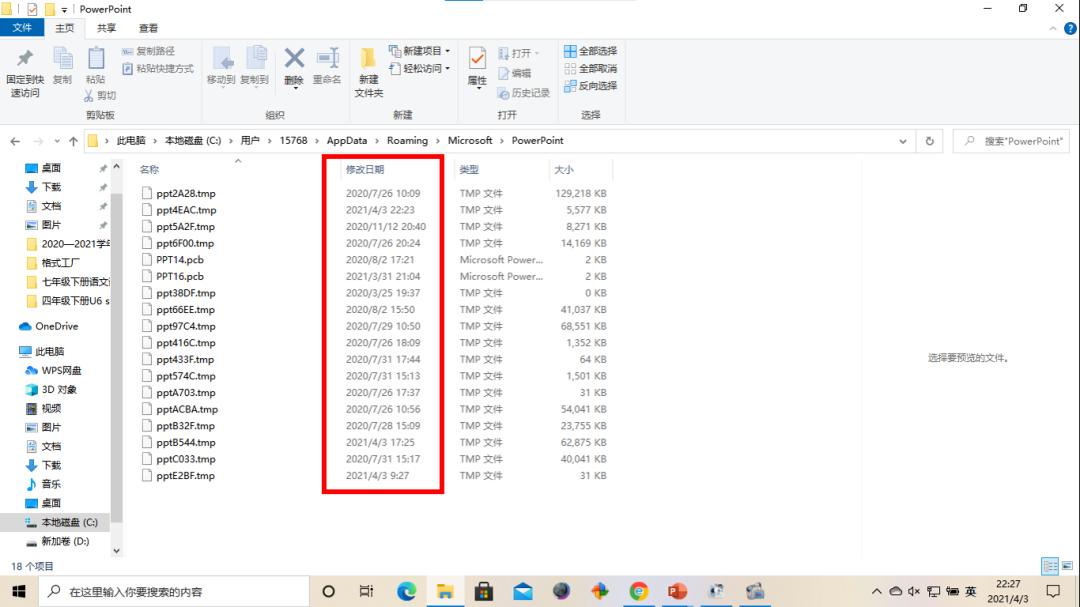Click Copy Path (复制路径)
This screenshot has width=1080, height=607.
[x=148, y=51]
